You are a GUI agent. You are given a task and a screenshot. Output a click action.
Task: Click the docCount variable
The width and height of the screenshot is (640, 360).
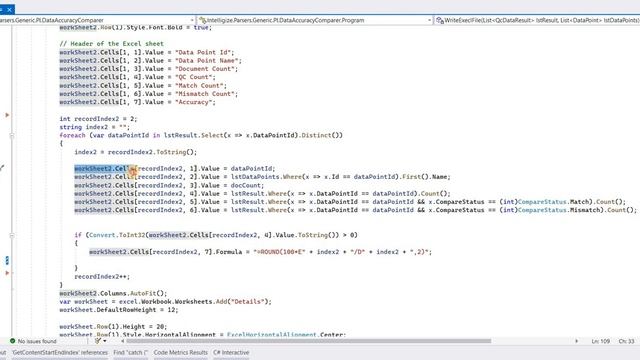click(246, 185)
